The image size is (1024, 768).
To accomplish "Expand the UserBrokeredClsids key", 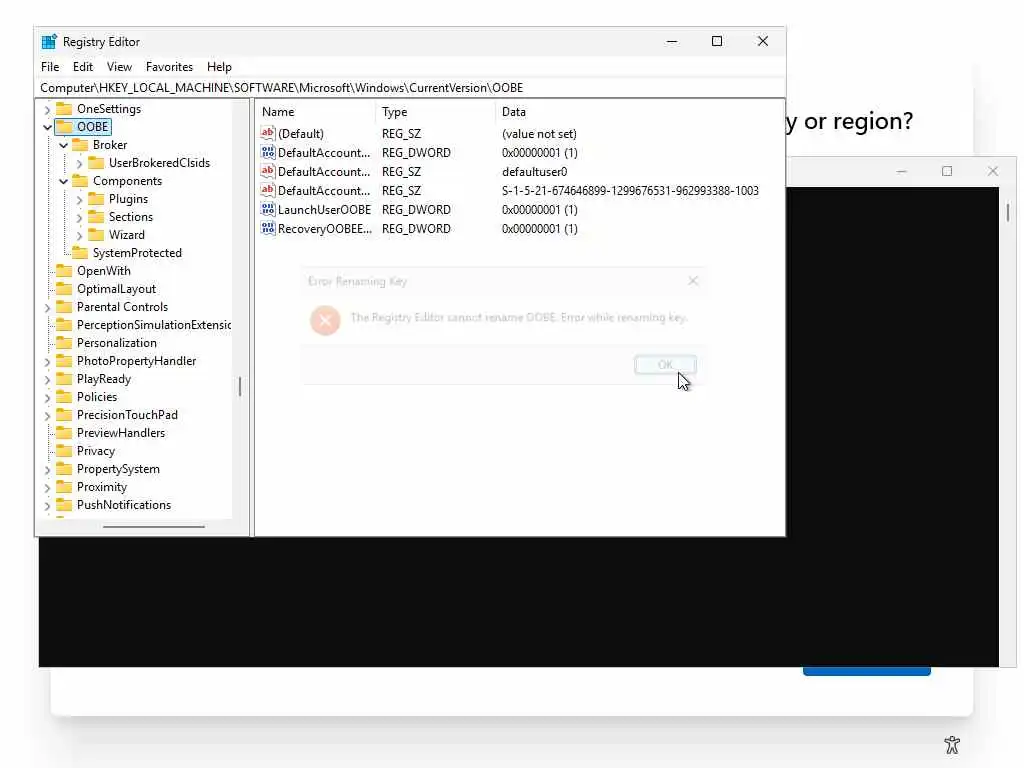I will [x=79, y=163].
